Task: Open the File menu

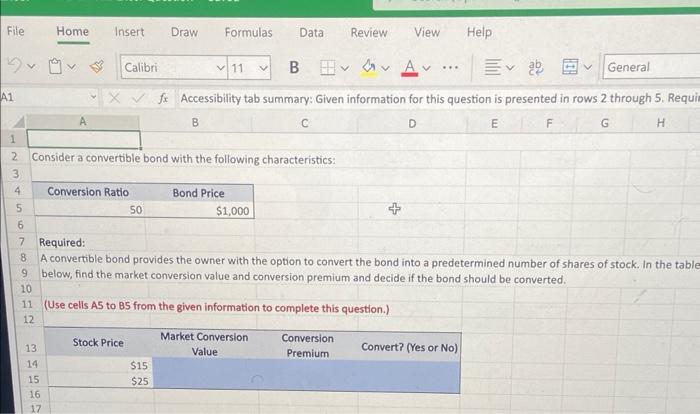Action: tap(16, 31)
